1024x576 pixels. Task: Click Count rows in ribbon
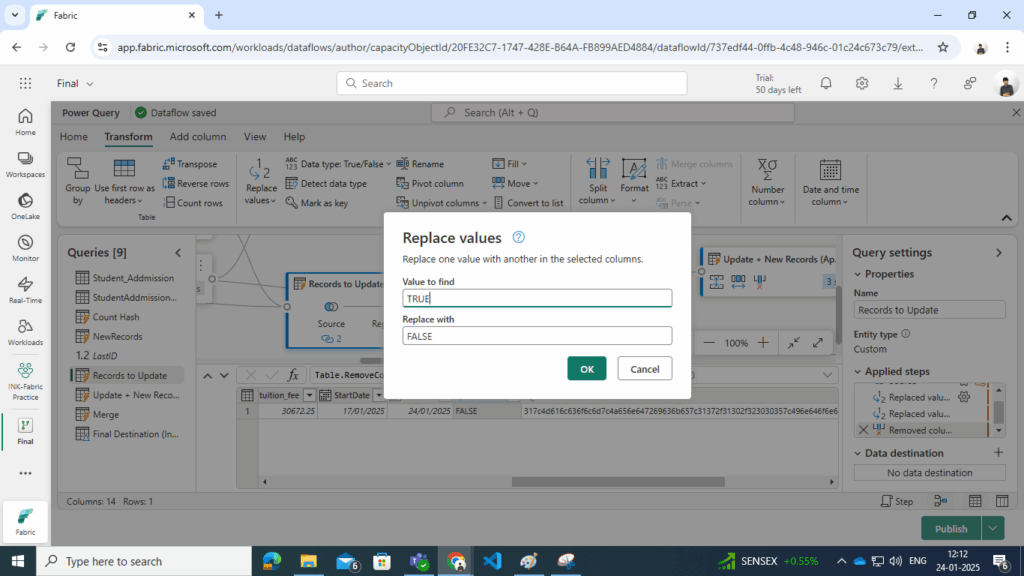coord(193,203)
